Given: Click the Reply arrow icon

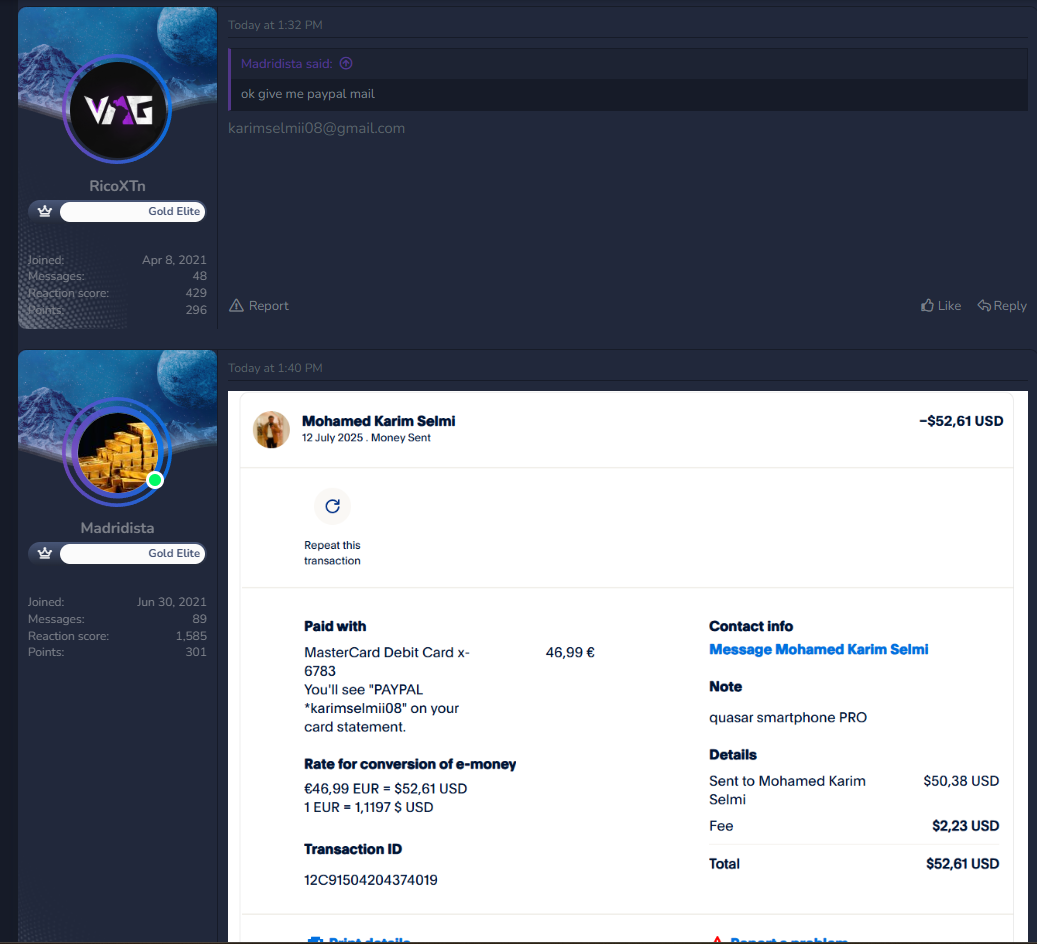Looking at the screenshot, I should [984, 306].
